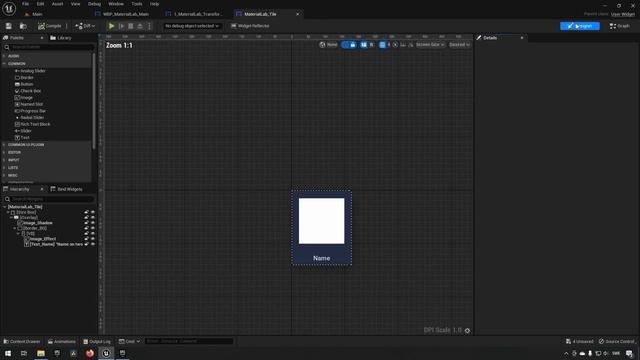640x360 pixels.
Task: Select Text widget in Palette
Action: pos(22,138)
